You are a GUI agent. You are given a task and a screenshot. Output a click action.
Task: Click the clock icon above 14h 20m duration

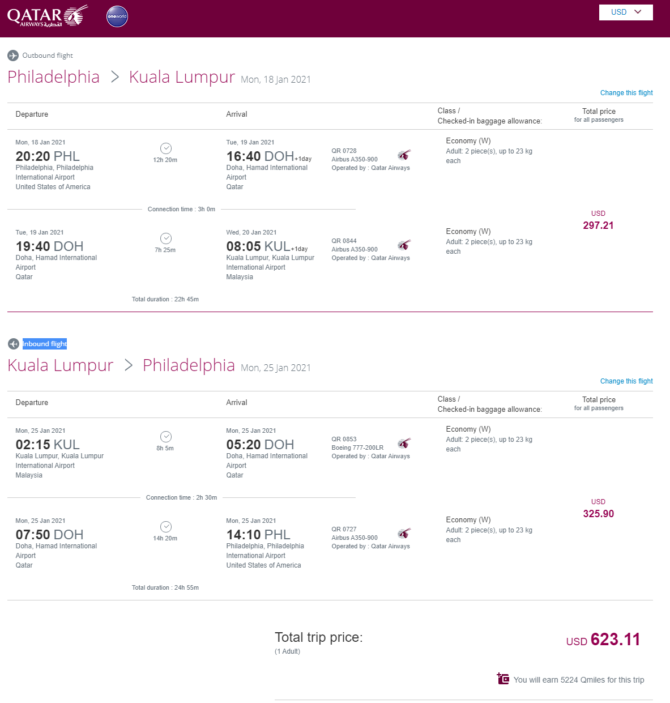coord(165,527)
